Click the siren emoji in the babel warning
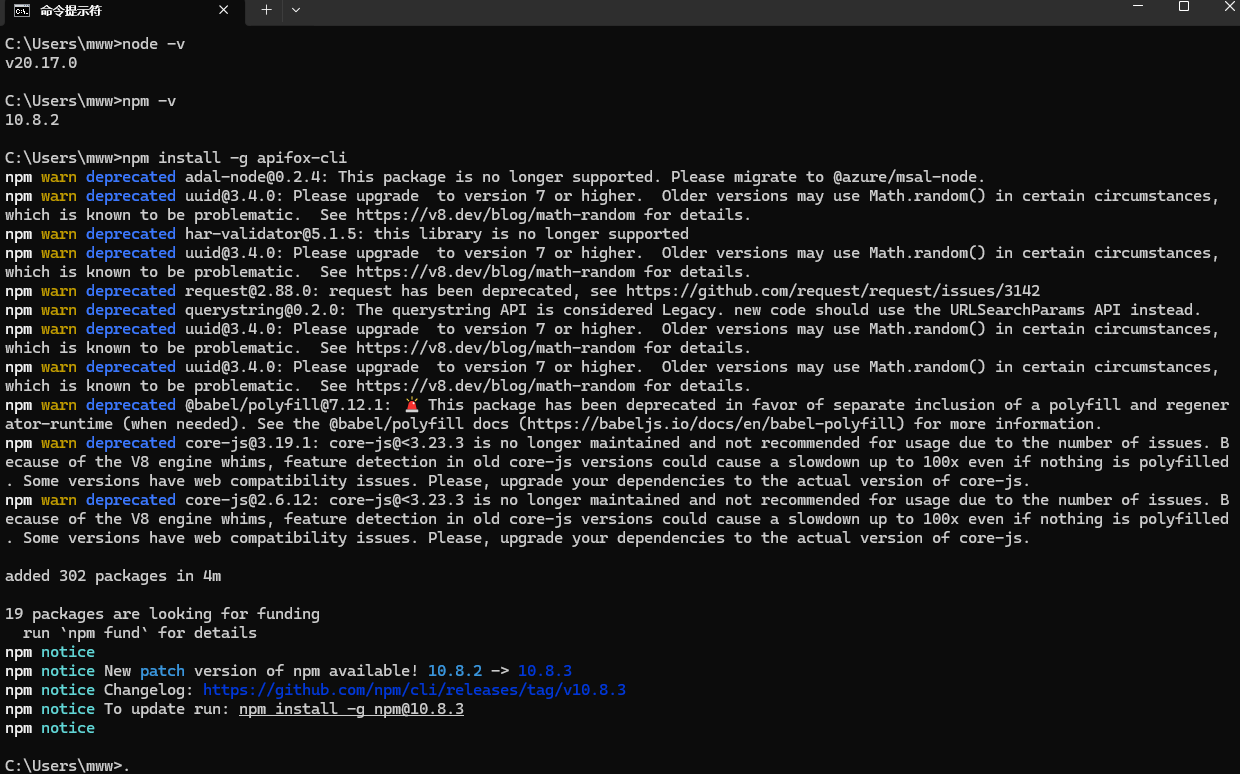The height and width of the screenshot is (774, 1240). (x=412, y=405)
